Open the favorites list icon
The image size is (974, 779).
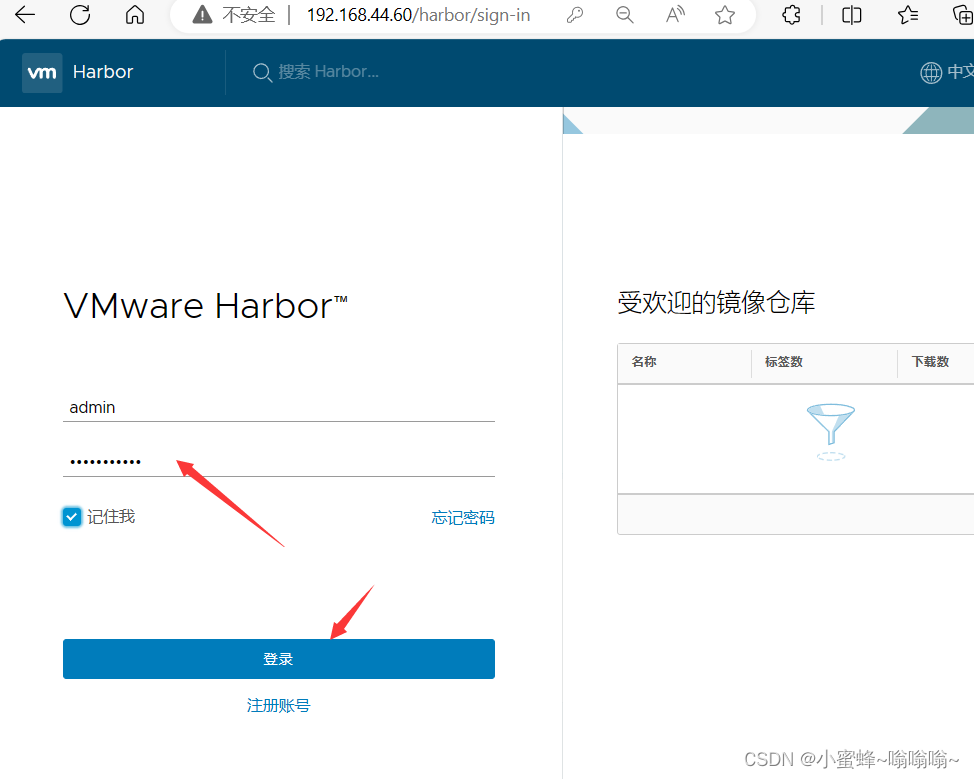[x=908, y=14]
